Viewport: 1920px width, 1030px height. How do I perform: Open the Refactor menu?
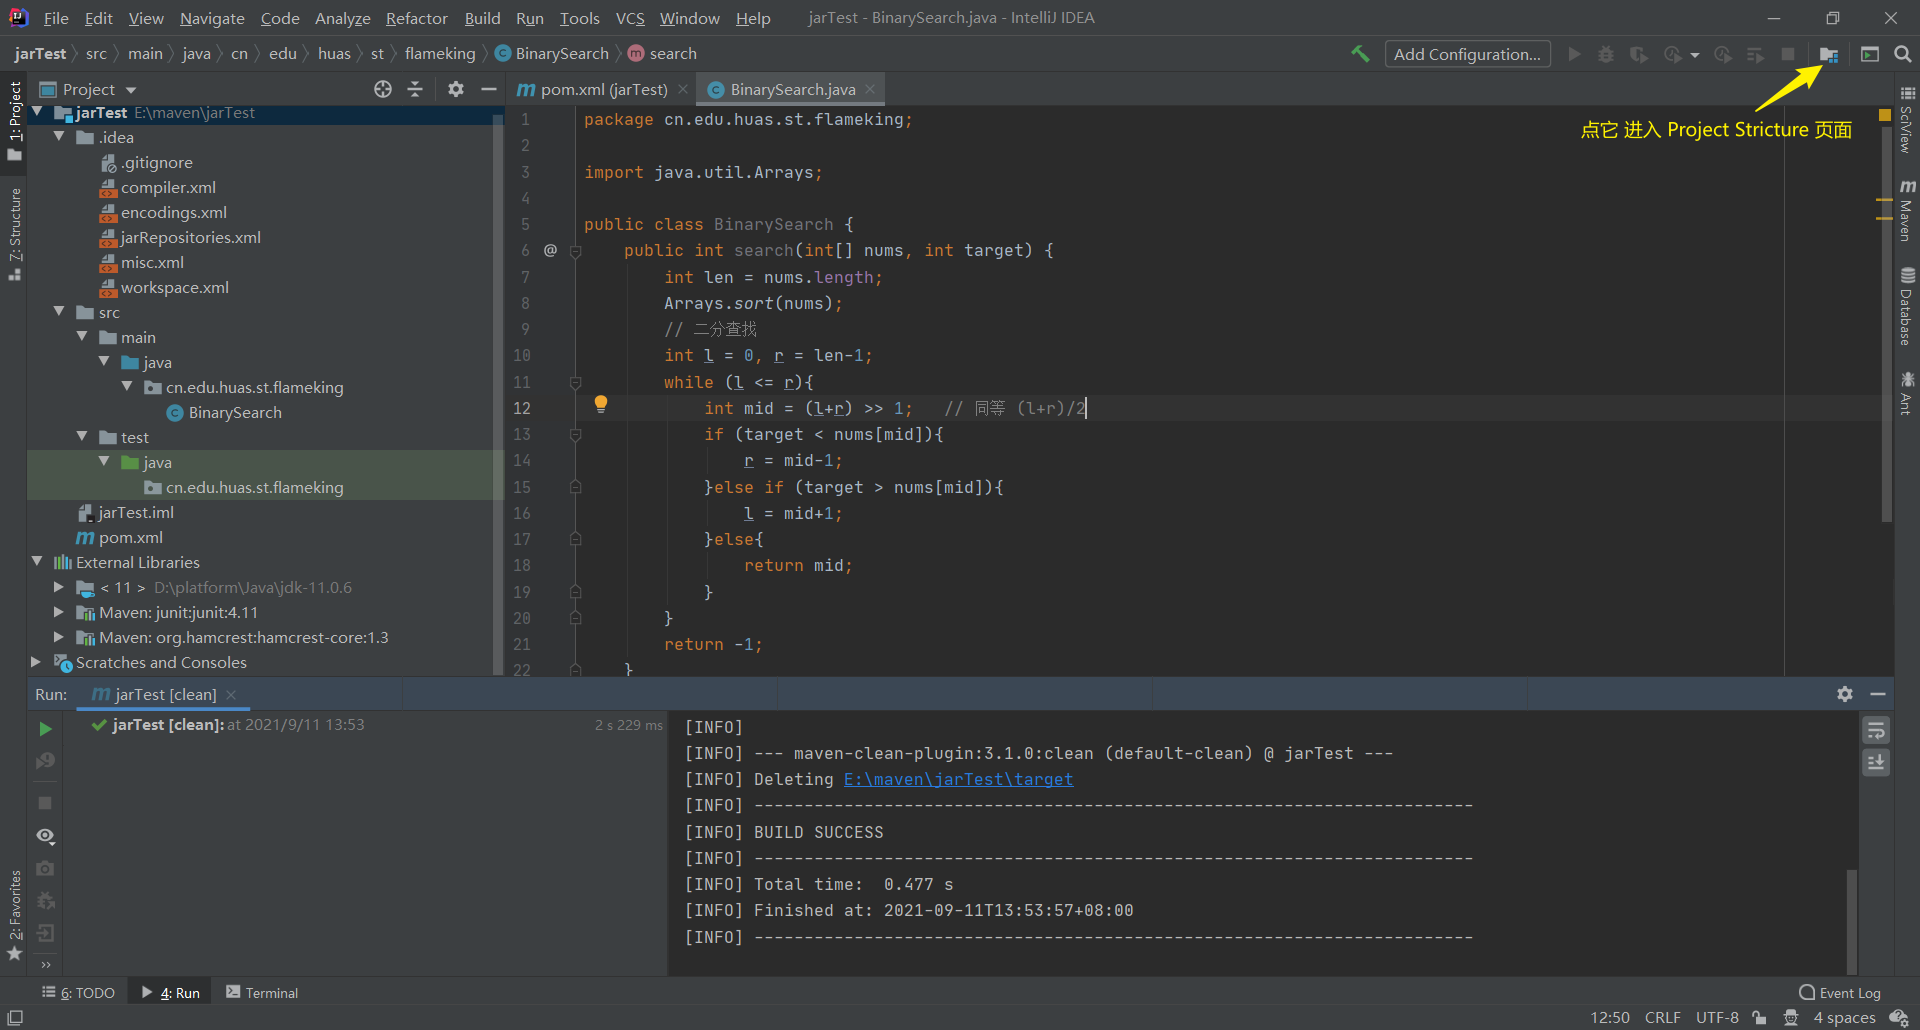click(x=417, y=18)
